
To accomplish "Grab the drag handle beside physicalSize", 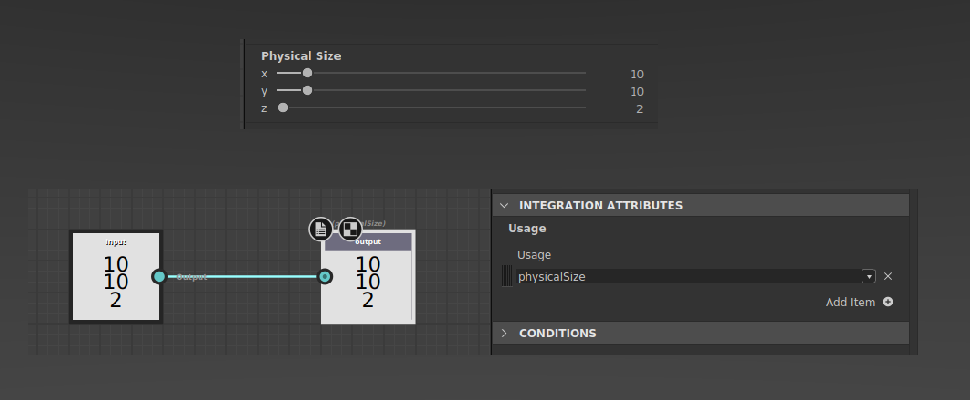I will 507,276.
